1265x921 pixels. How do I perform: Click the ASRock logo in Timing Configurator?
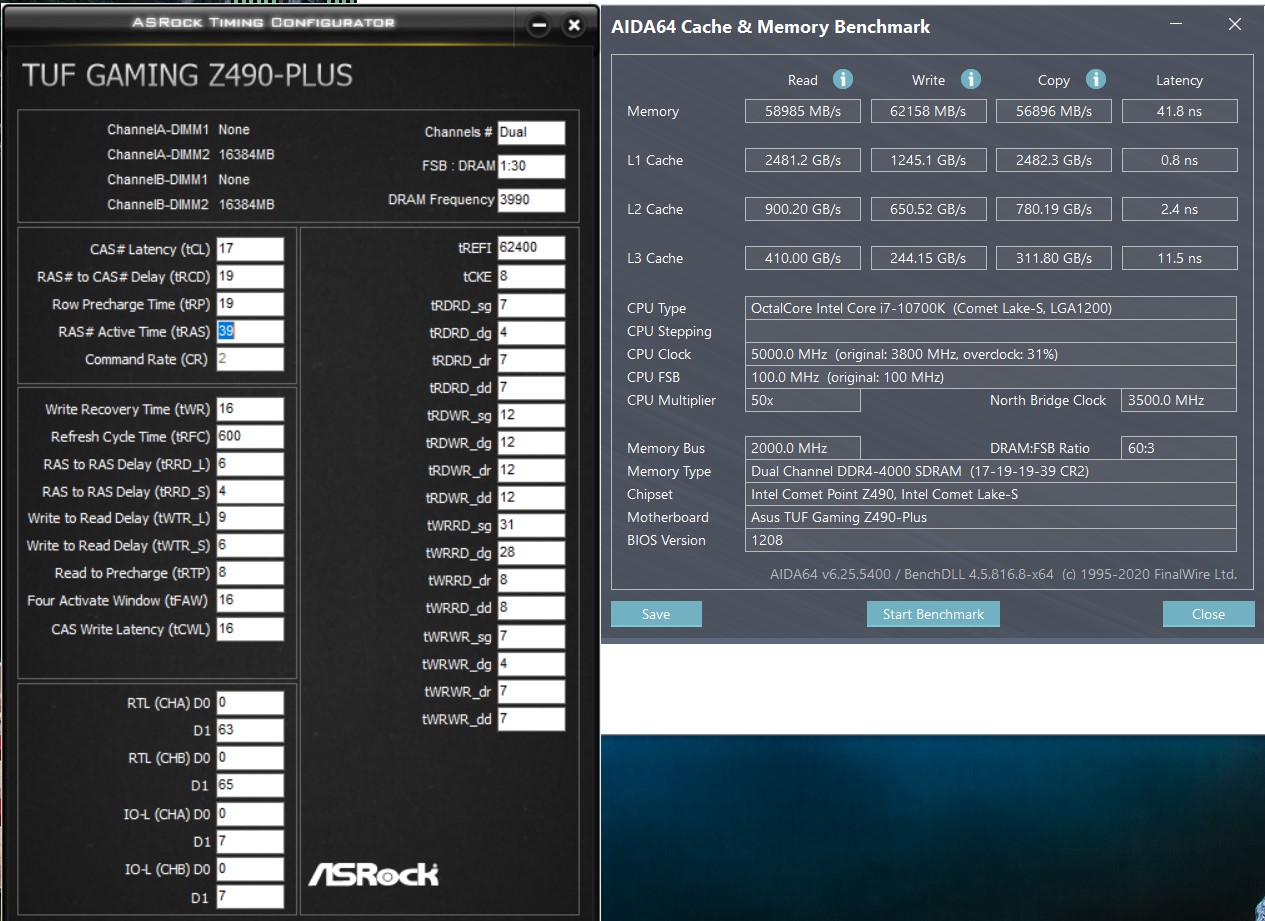tap(373, 874)
